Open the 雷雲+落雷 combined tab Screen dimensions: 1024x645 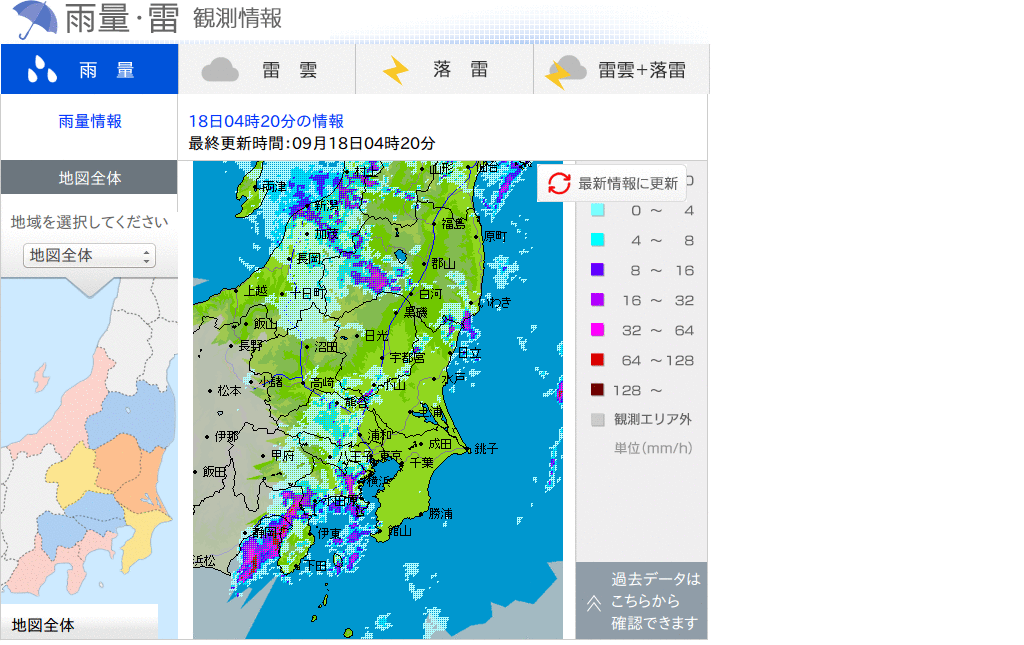point(622,69)
